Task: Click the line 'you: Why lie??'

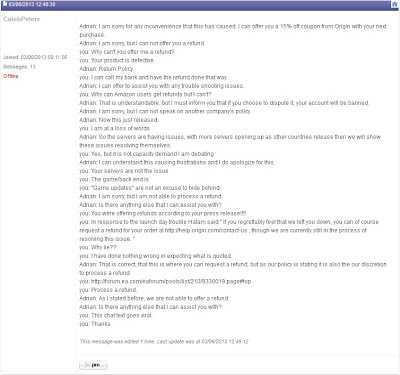Action: click(98, 247)
